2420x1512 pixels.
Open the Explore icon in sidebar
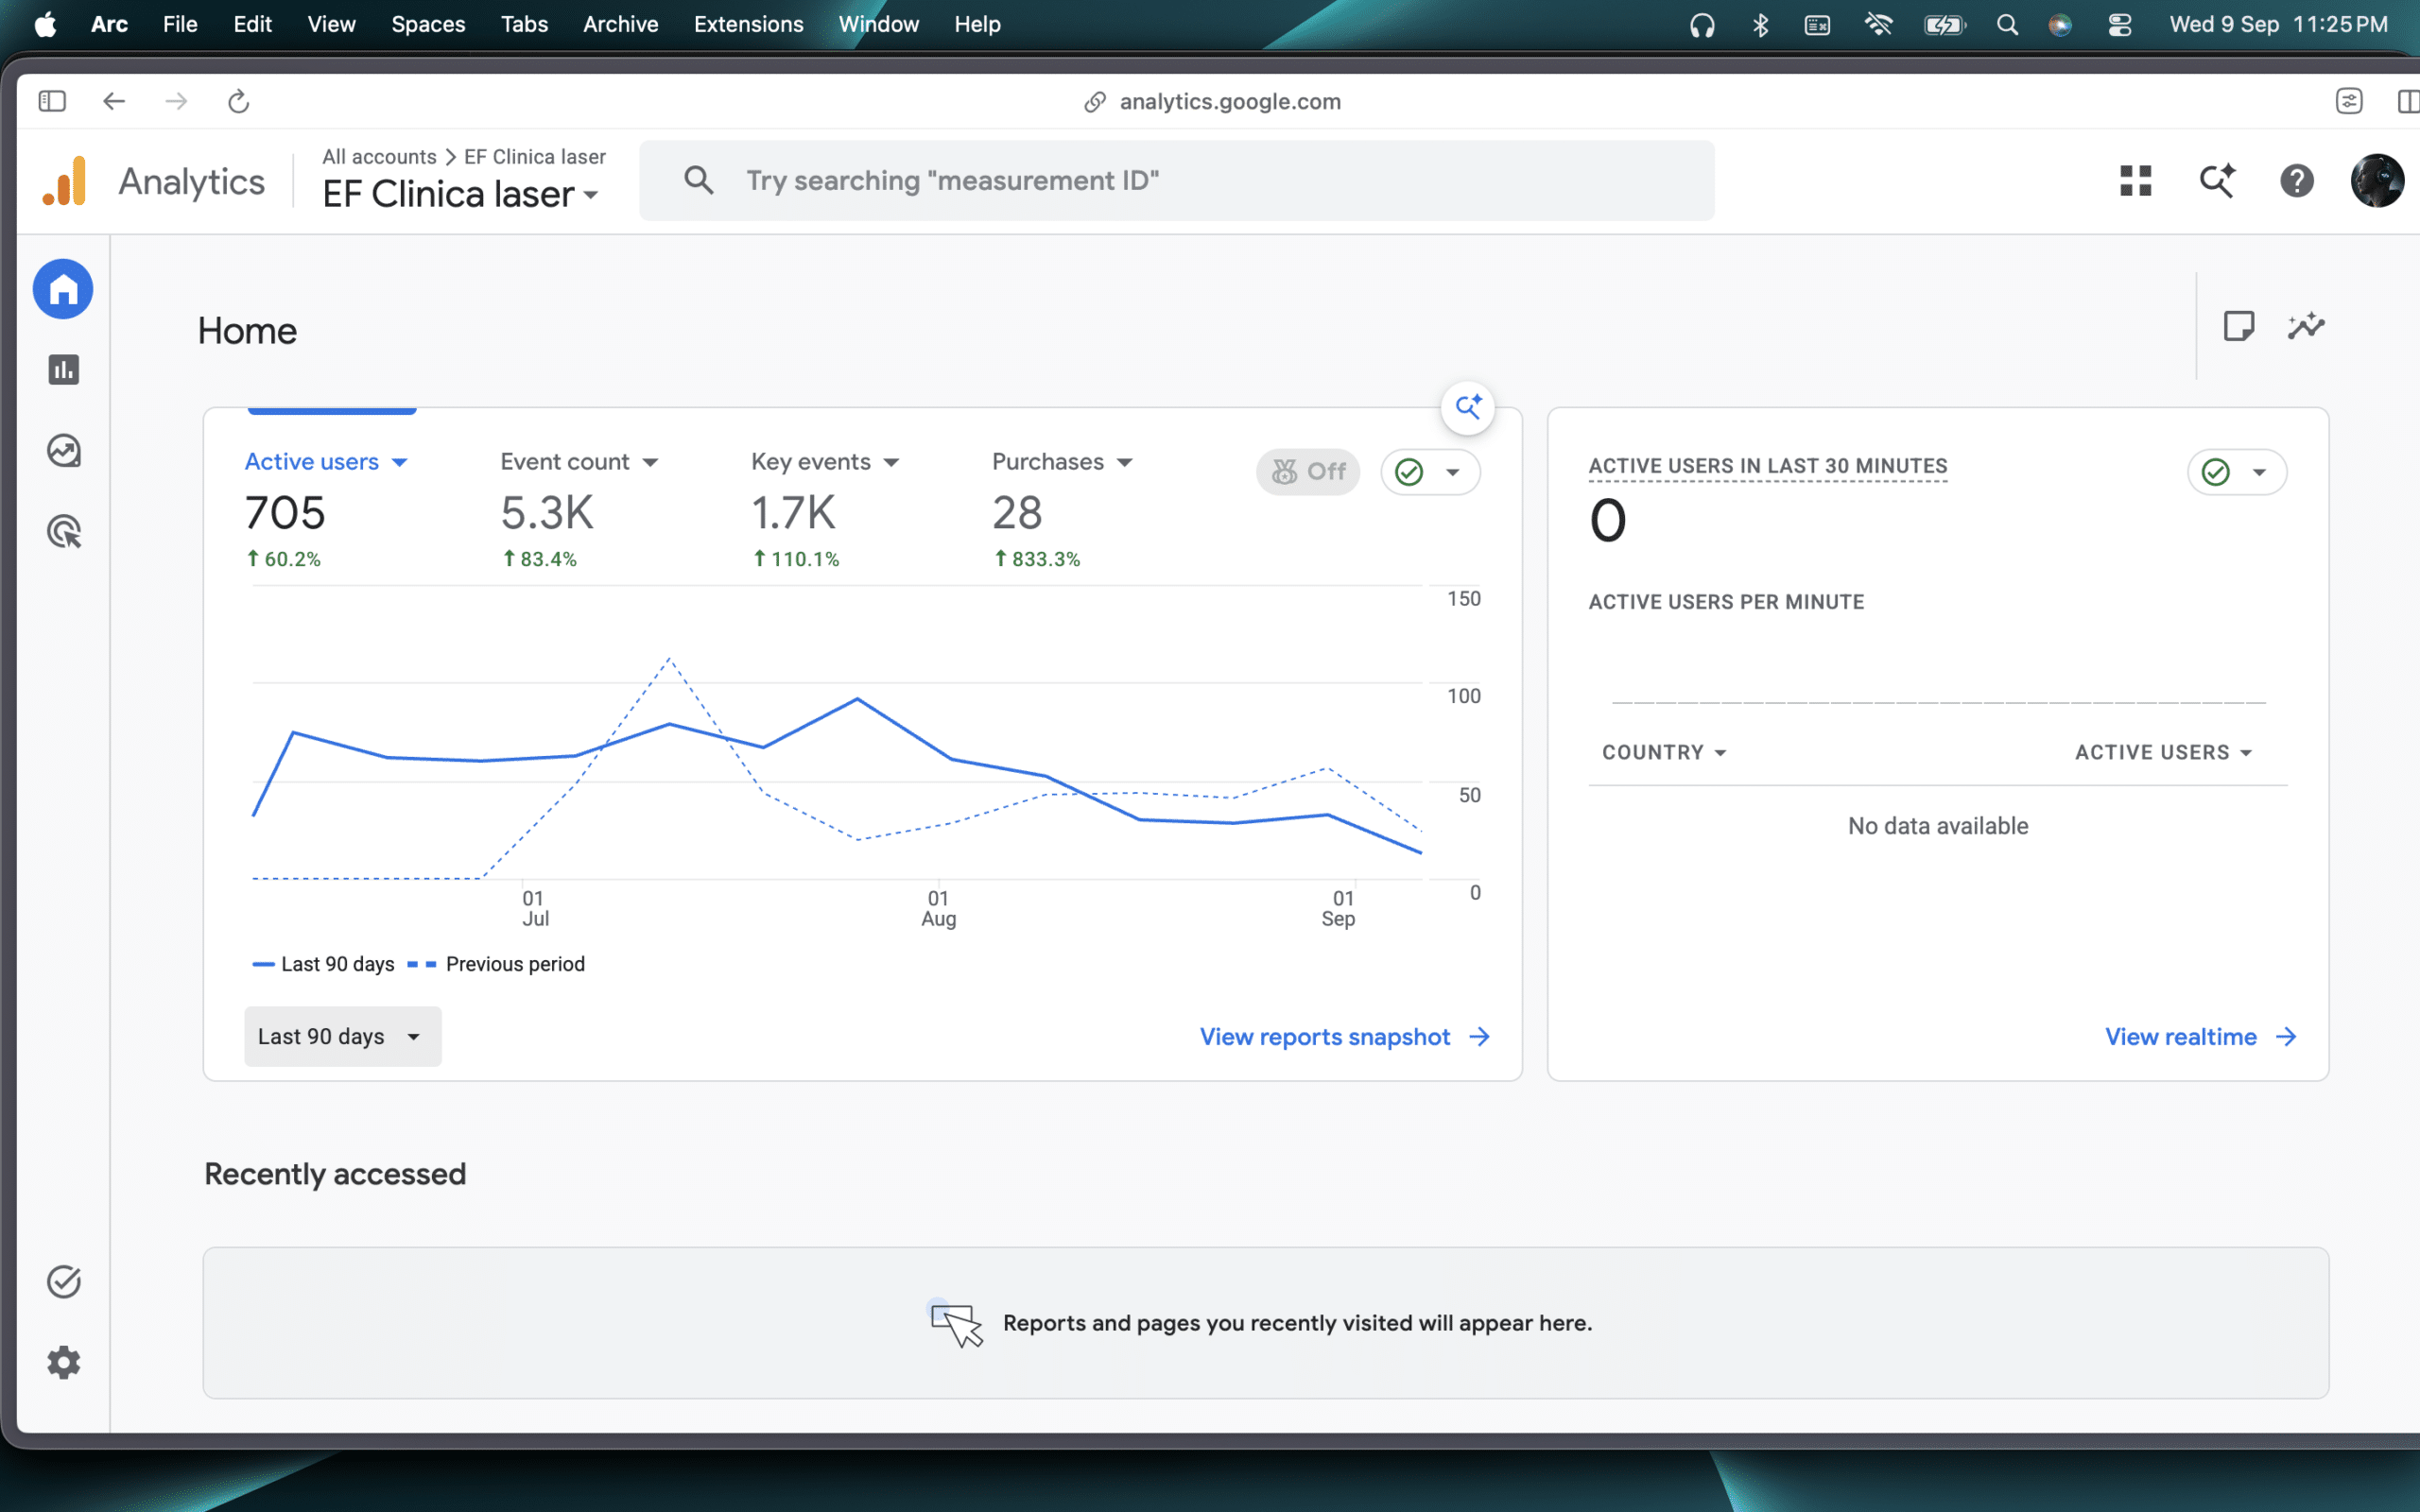point(63,451)
